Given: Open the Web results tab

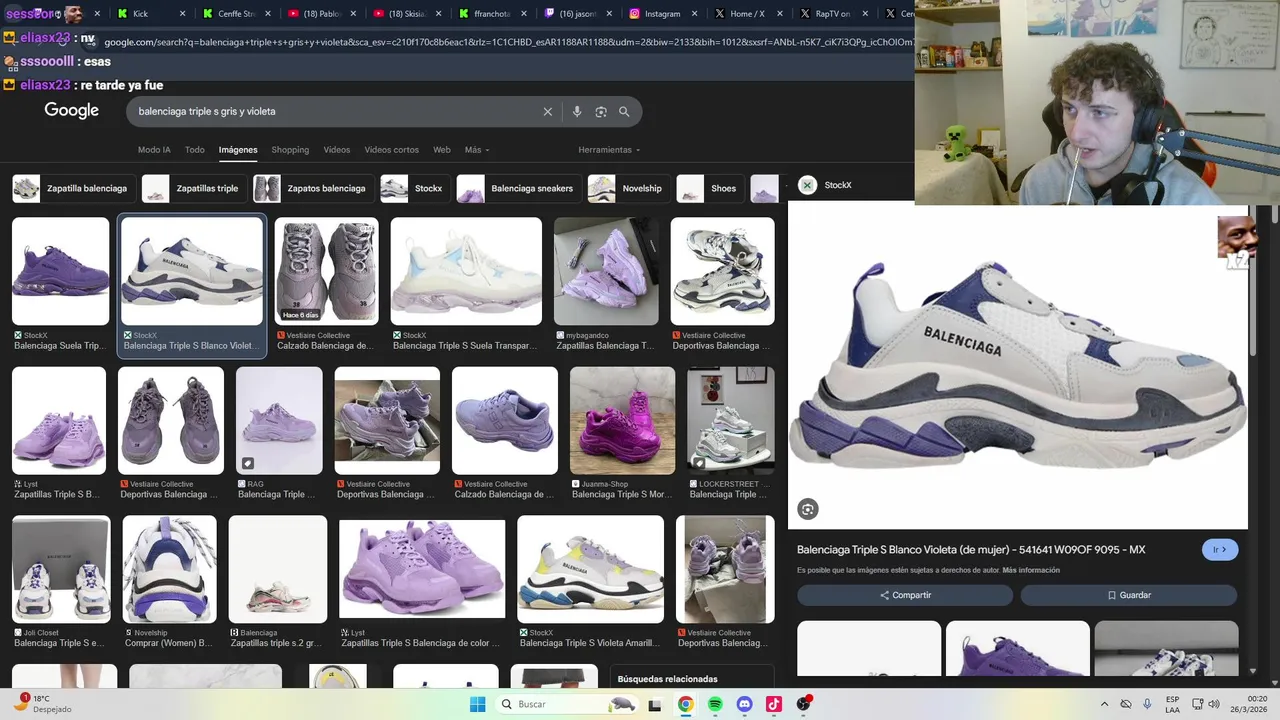Looking at the screenshot, I should (x=442, y=150).
